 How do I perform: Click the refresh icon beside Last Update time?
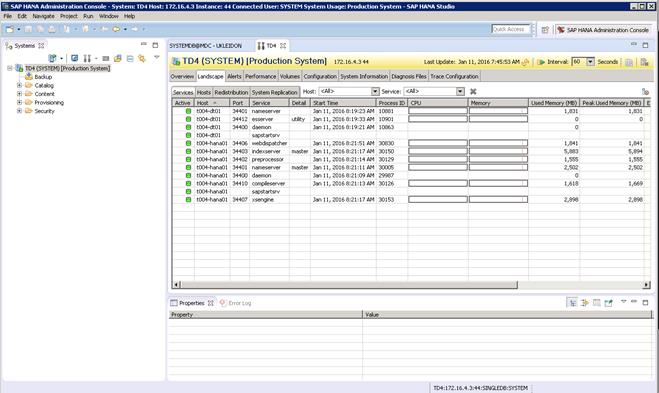(x=525, y=62)
